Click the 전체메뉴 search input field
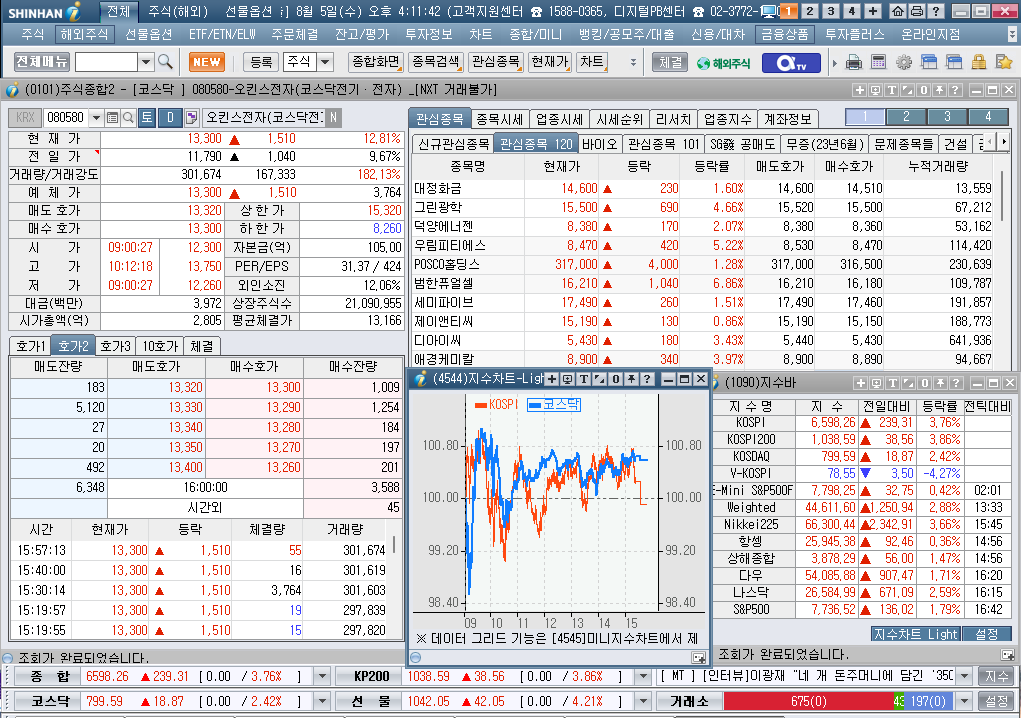 pyautogui.click(x=106, y=62)
